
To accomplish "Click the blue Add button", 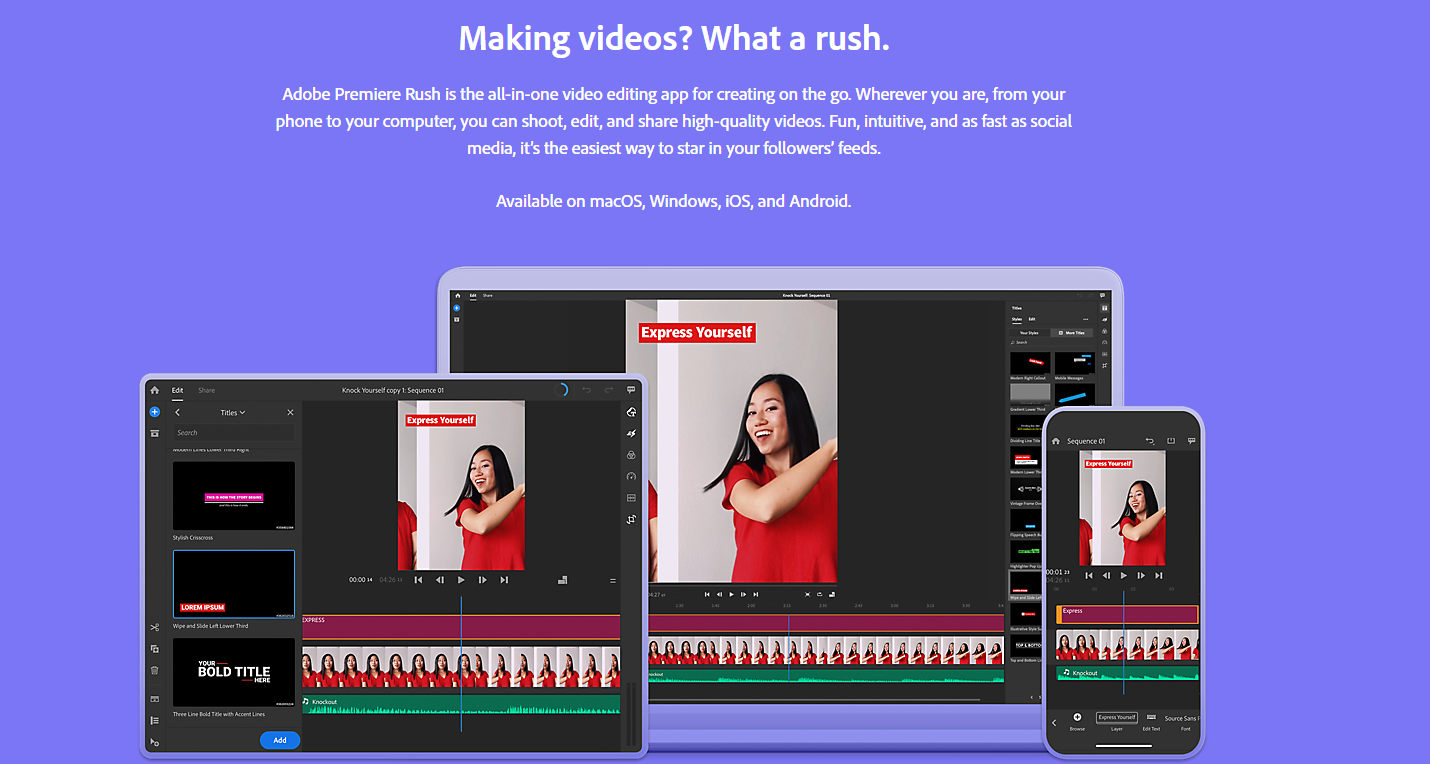I will pyautogui.click(x=279, y=740).
